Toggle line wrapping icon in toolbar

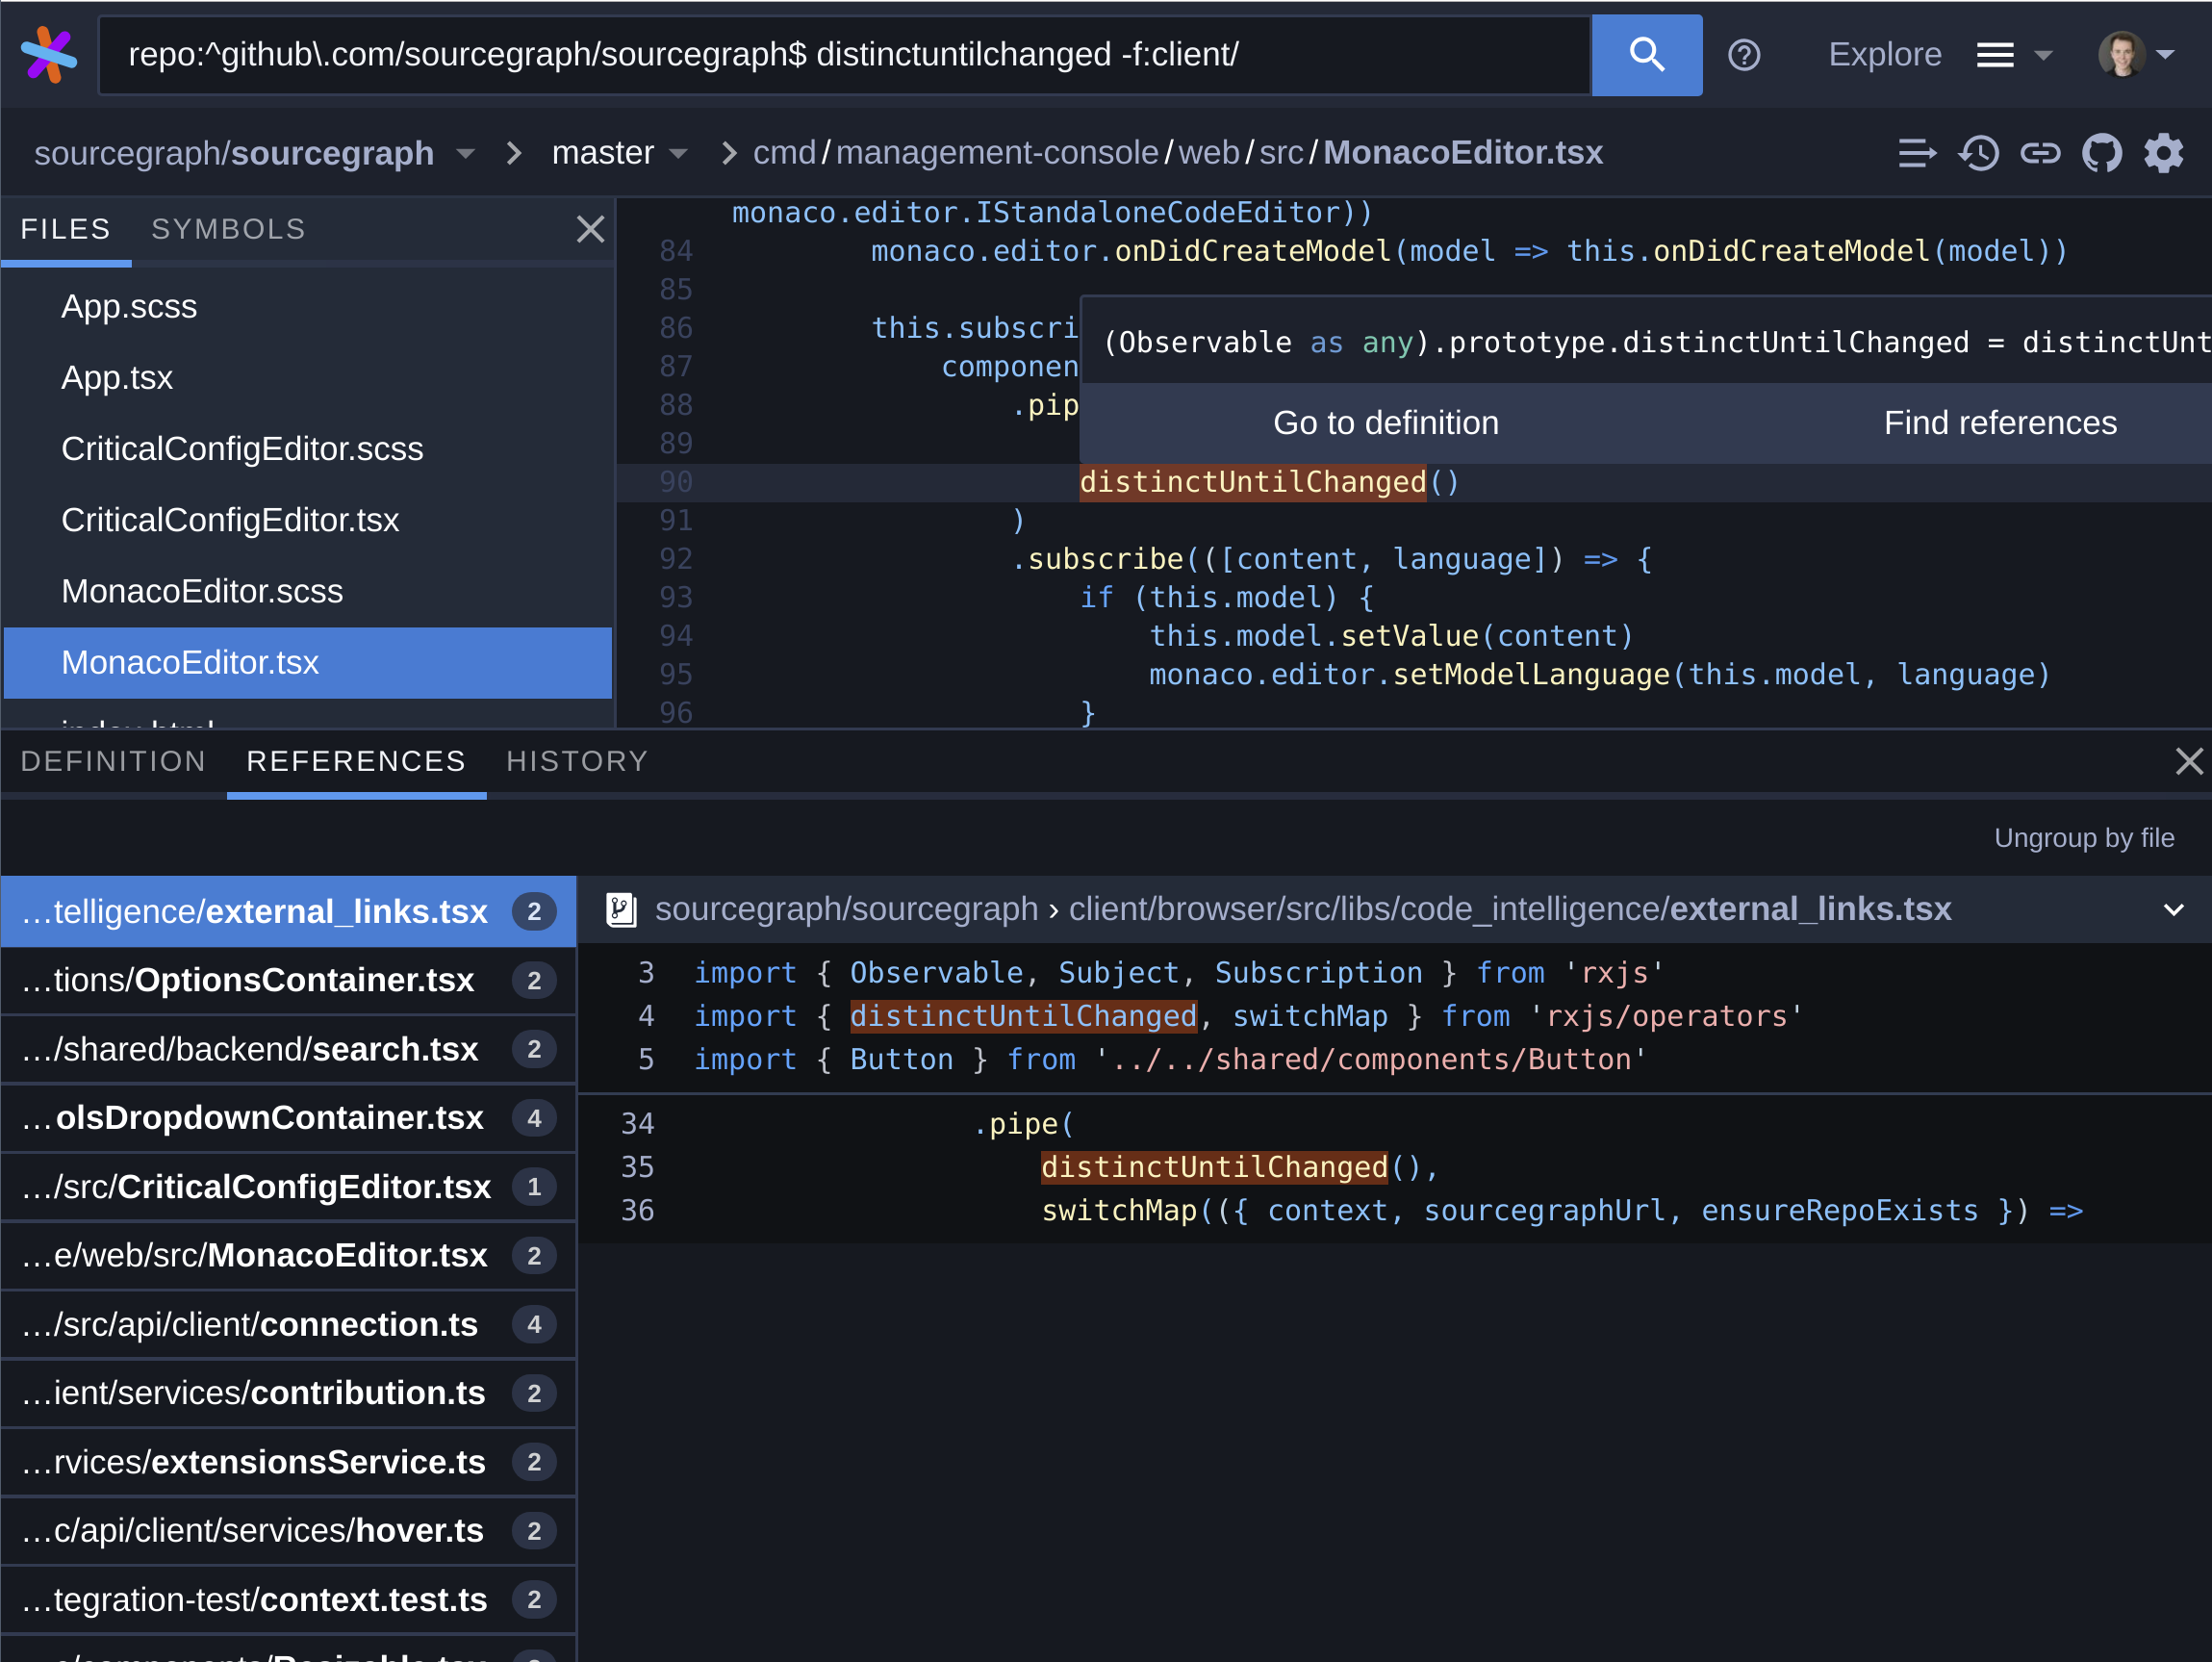click(1916, 153)
